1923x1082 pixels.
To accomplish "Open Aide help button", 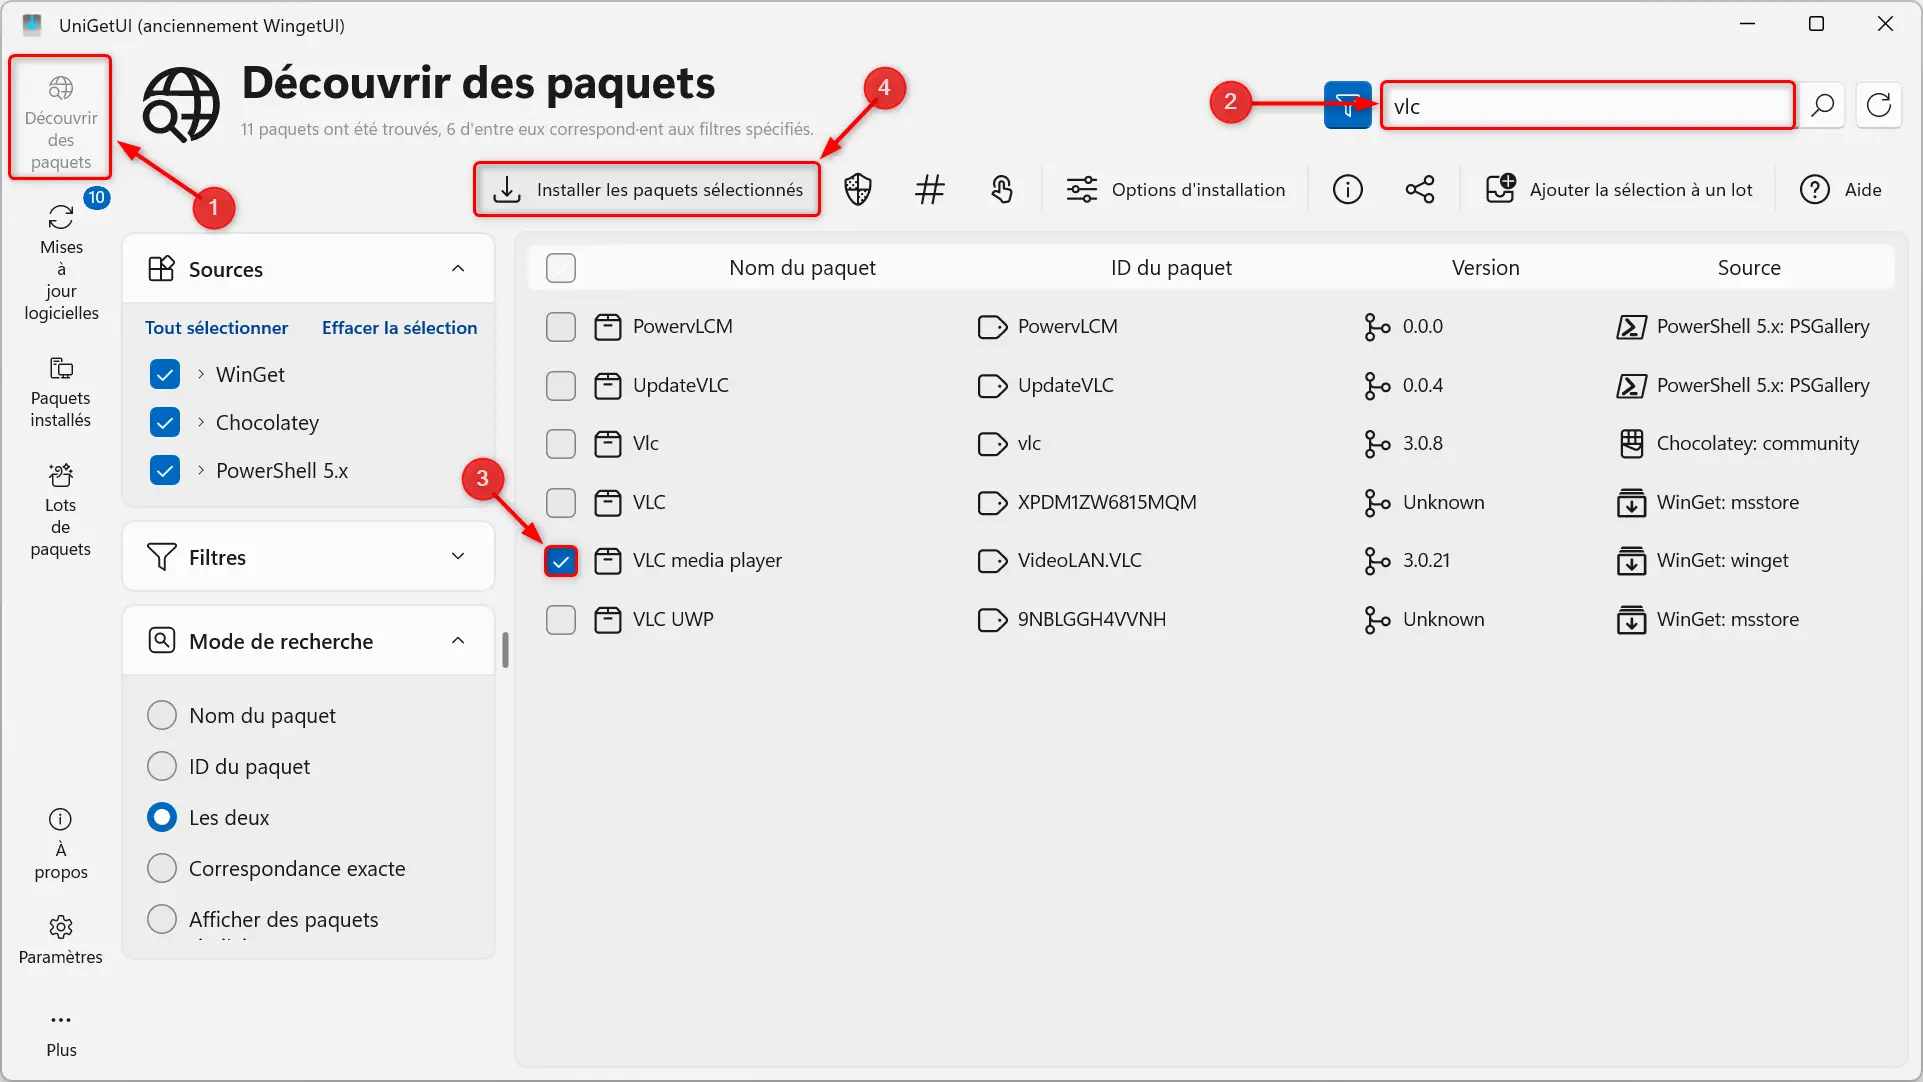I will click(1841, 189).
